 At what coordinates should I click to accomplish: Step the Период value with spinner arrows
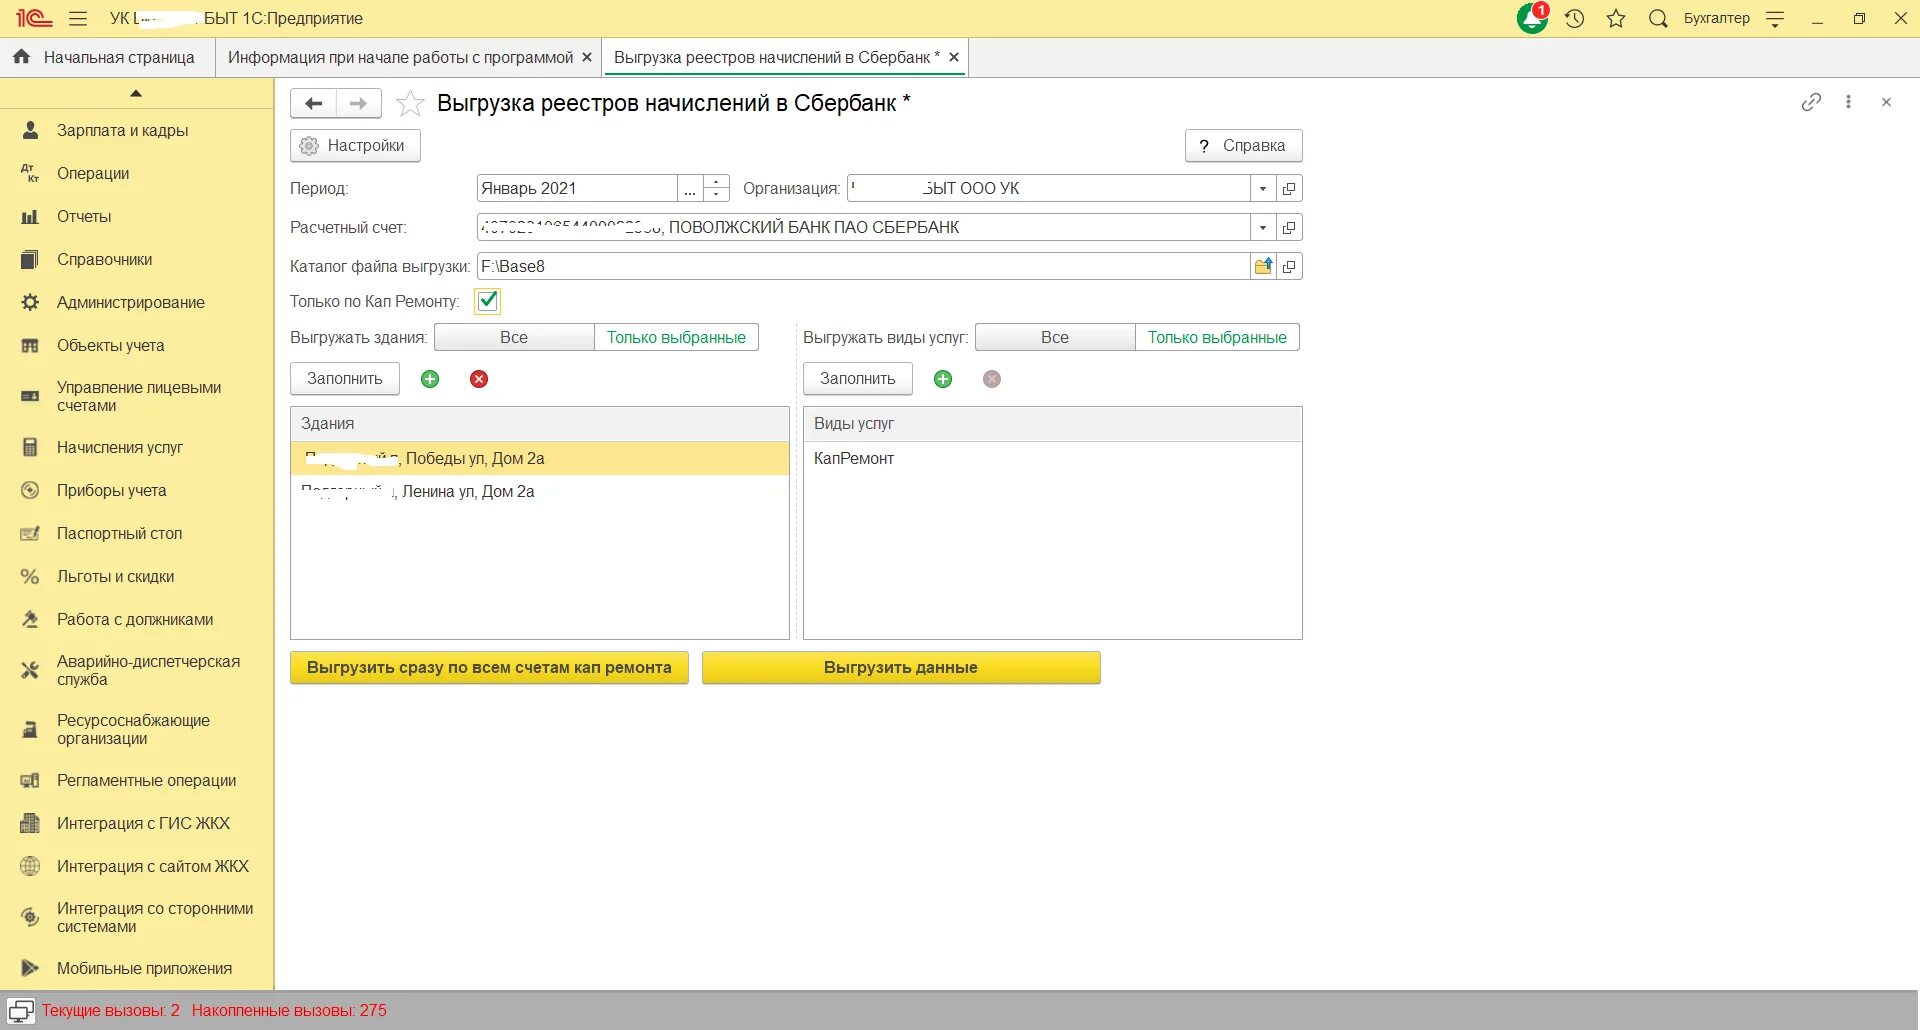pyautogui.click(x=716, y=188)
